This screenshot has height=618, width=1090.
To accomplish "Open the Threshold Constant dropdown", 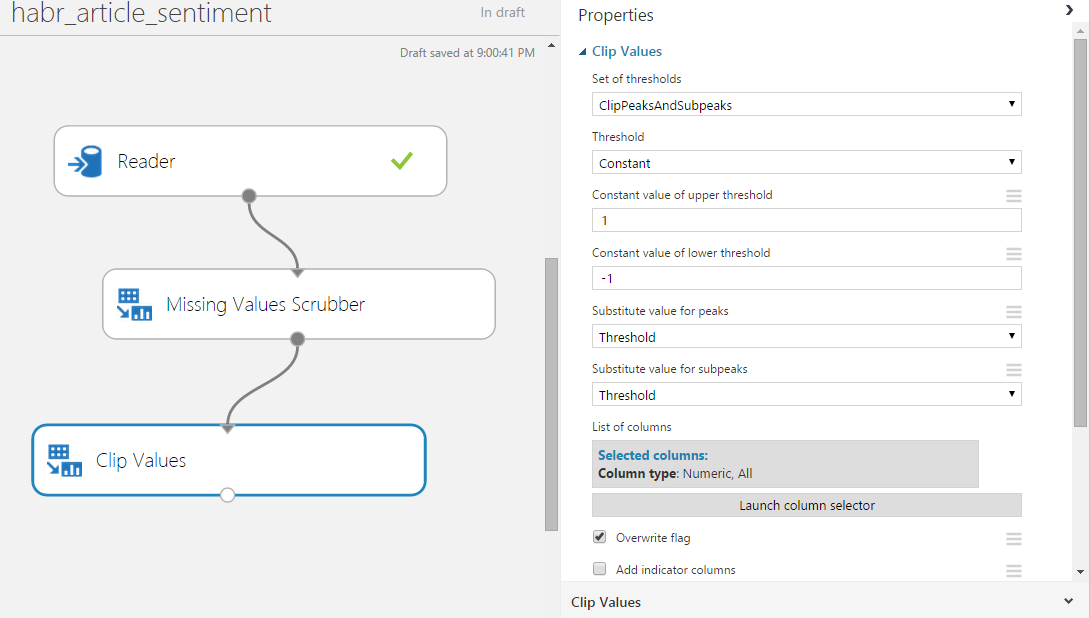I will [x=806, y=163].
